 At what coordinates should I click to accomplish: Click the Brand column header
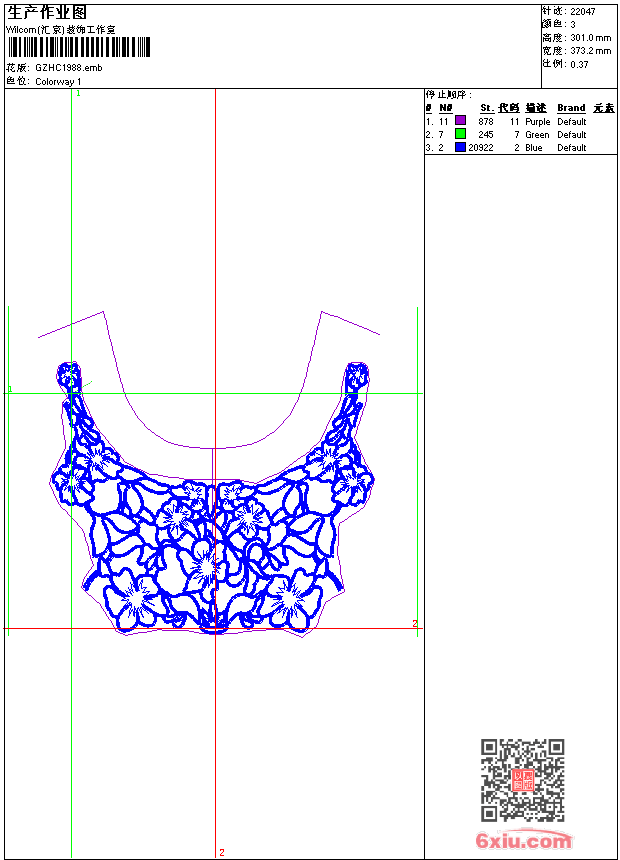point(571,108)
